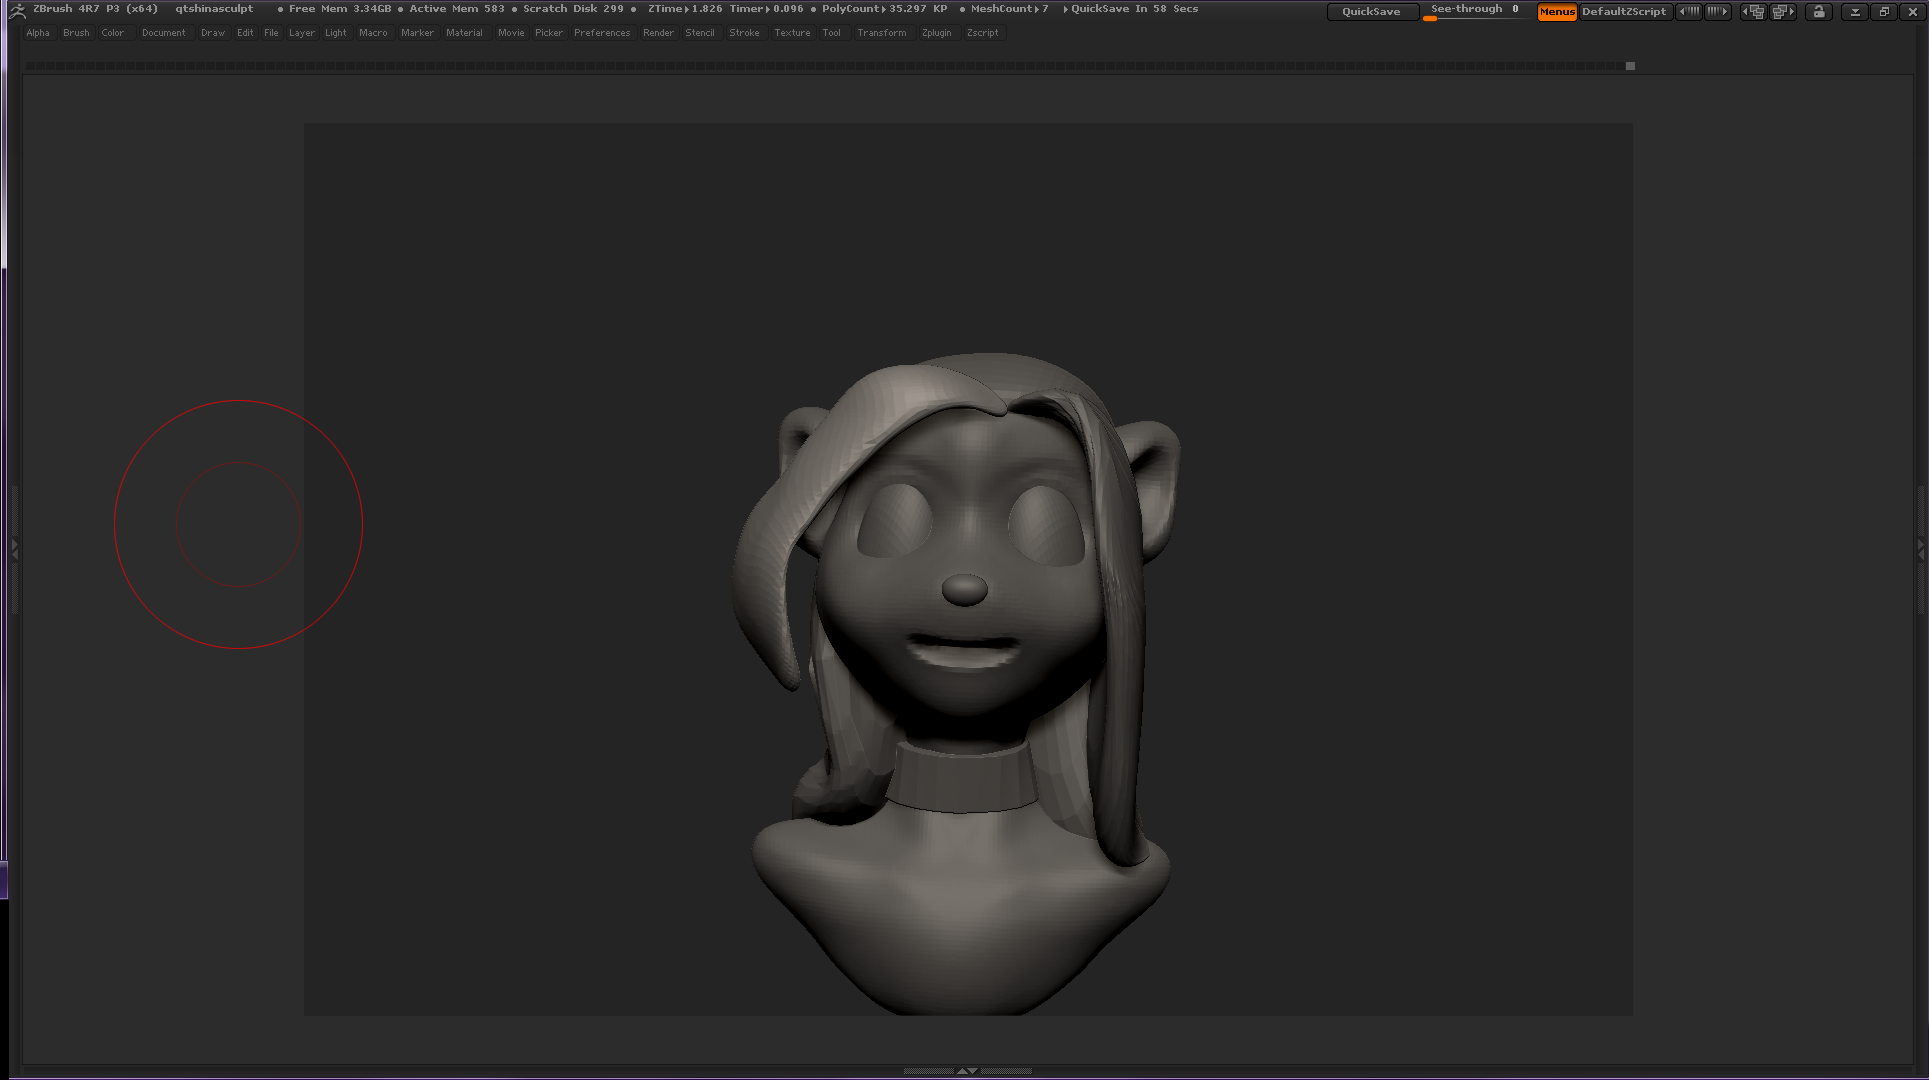Load previous UI color scheme icon
The height and width of the screenshot is (1080, 1929).
[1688, 12]
